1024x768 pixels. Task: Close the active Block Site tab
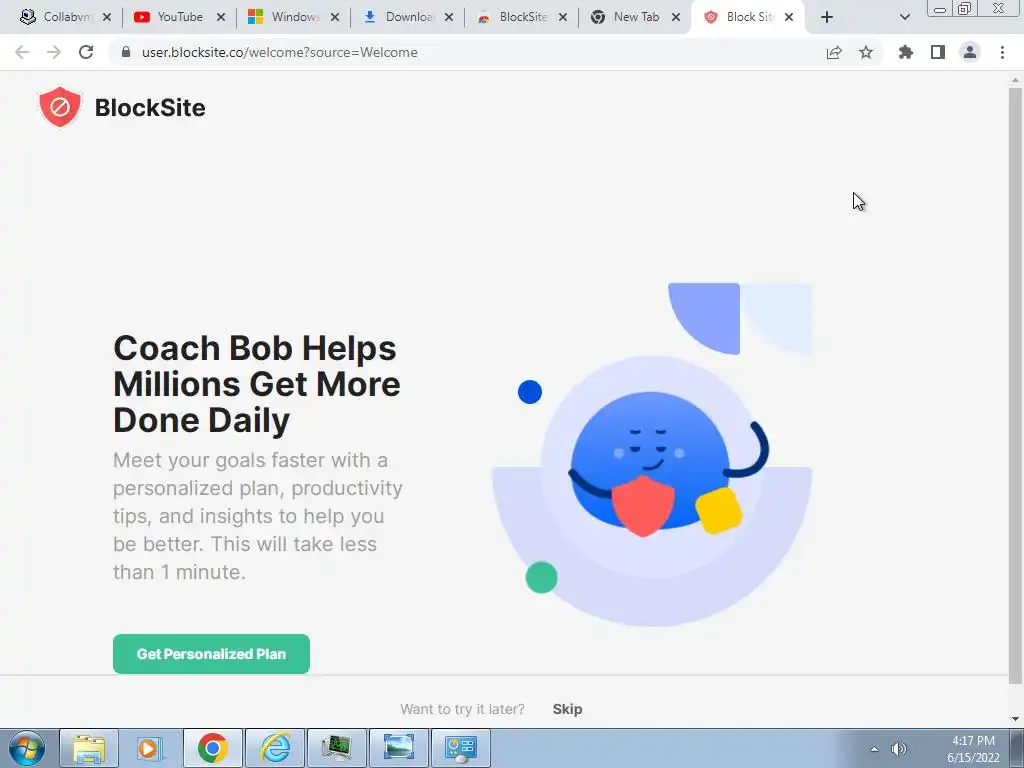pyautogui.click(x=789, y=17)
